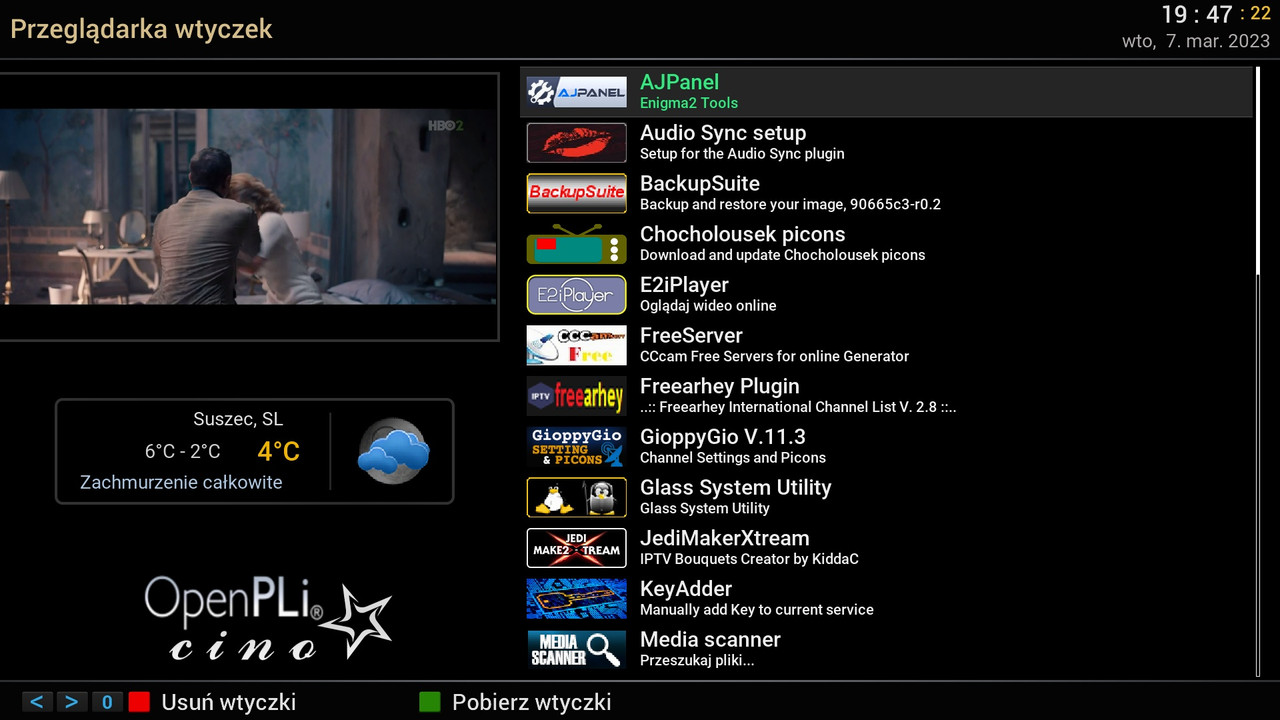Select JediMakerXtream entry
Screen dimensions: 1280x720
[x=886, y=548]
